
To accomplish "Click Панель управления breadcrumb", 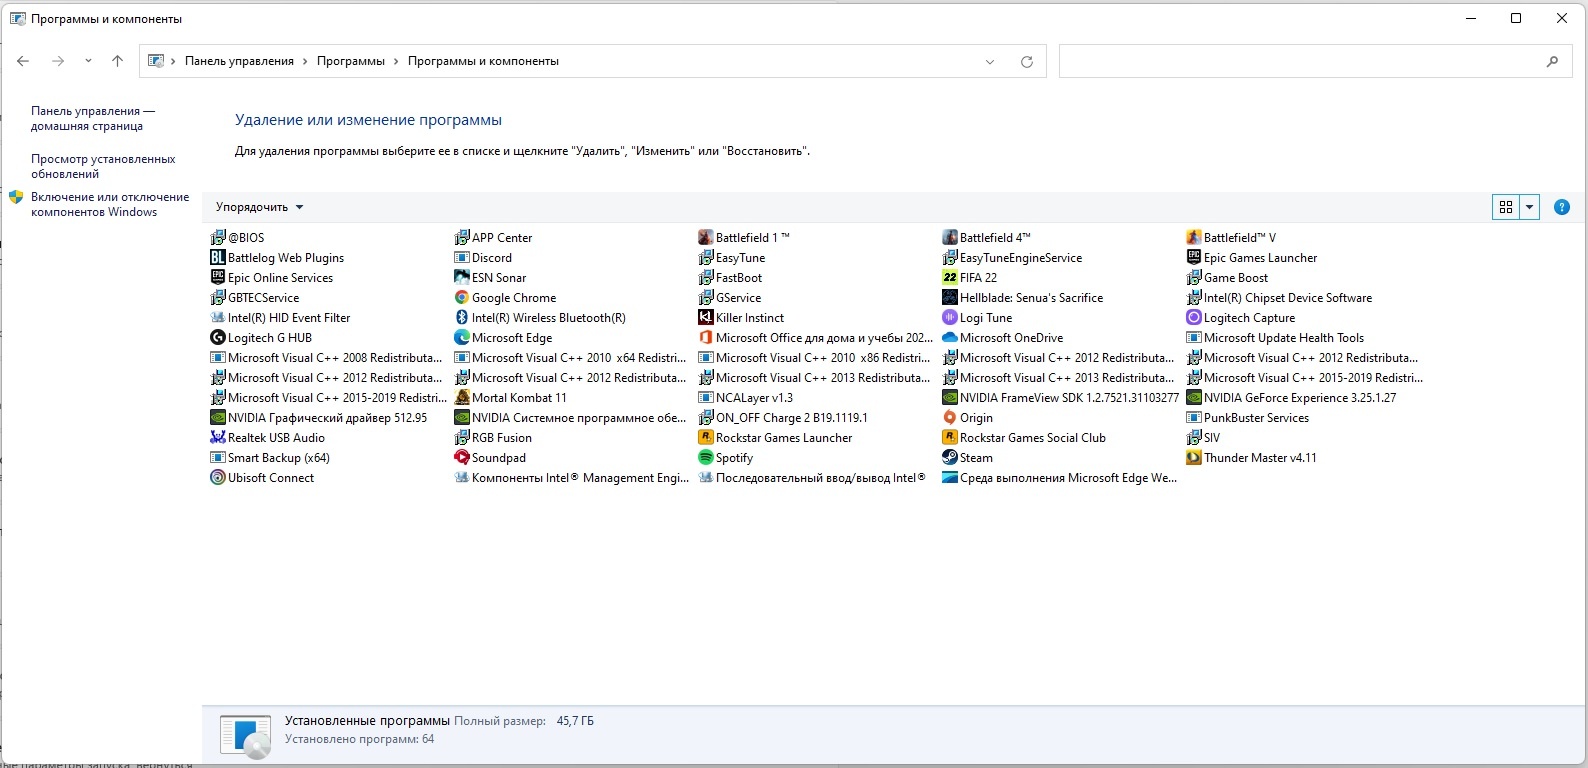I will click(239, 61).
